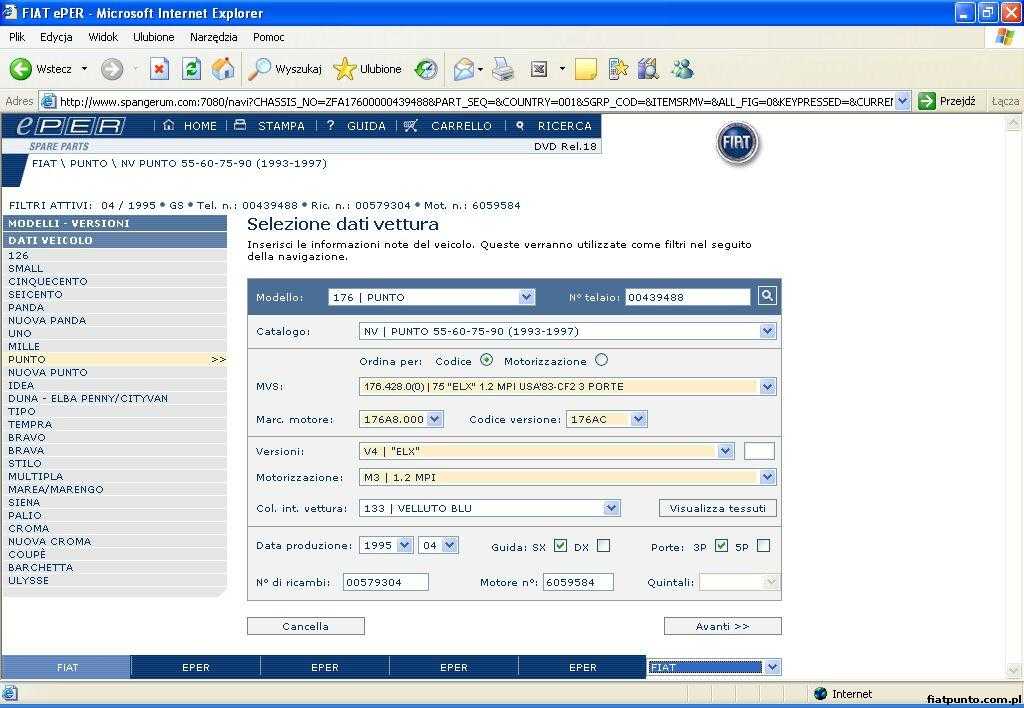Toggle the Porte 3P checkbox
This screenshot has height=708, width=1024.
721,545
